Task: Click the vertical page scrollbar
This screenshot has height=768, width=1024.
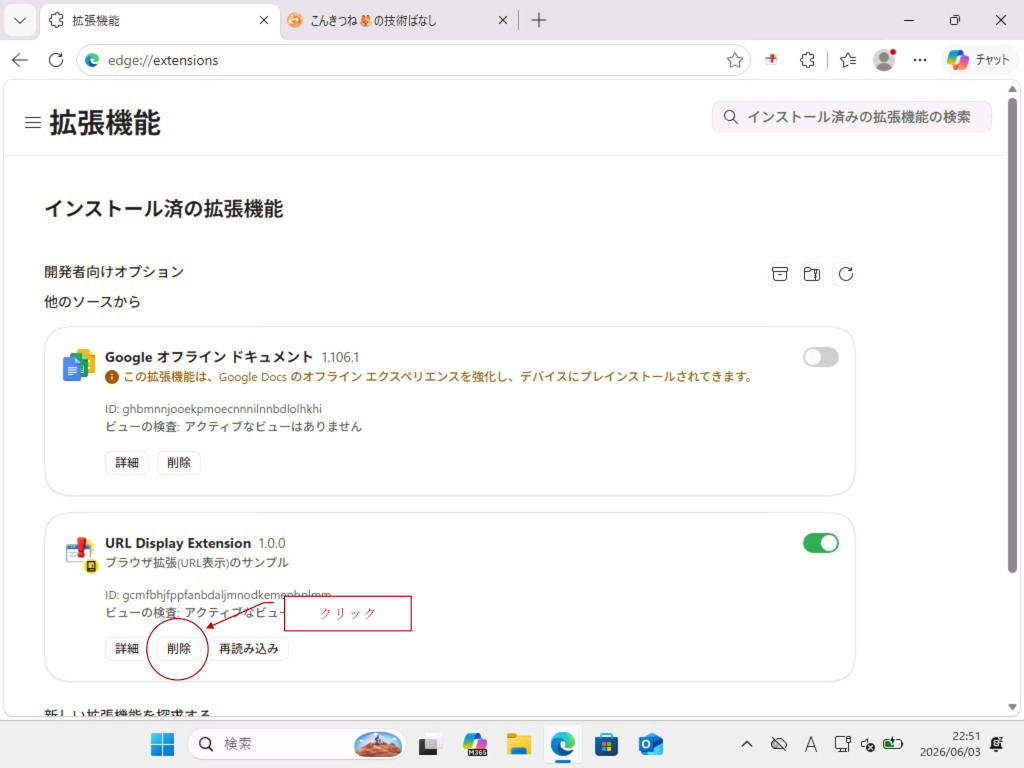Action: (1012, 336)
